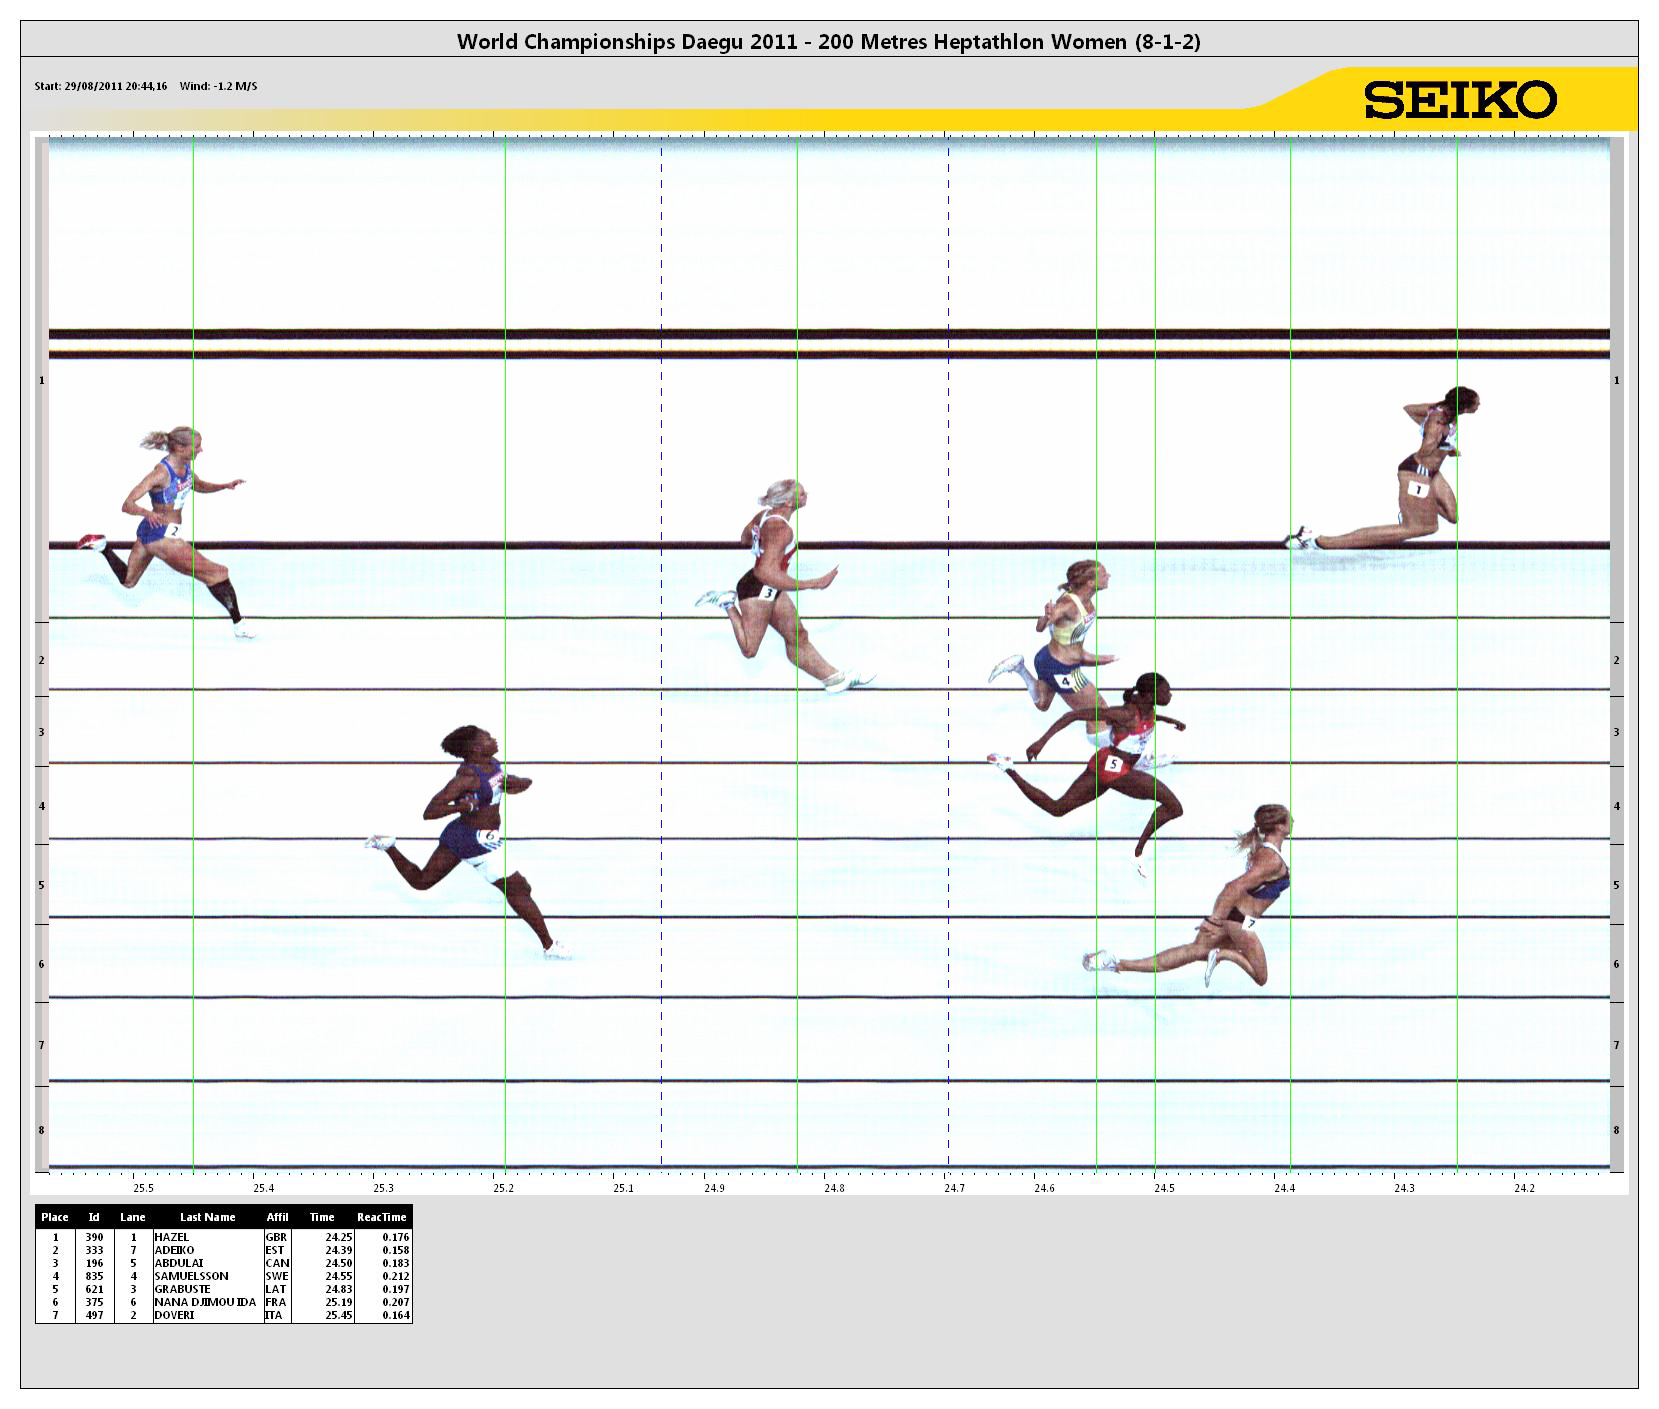Click bib number 4 on the yellow-topped runner
1659x1409 pixels.
tap(1066, 681)
